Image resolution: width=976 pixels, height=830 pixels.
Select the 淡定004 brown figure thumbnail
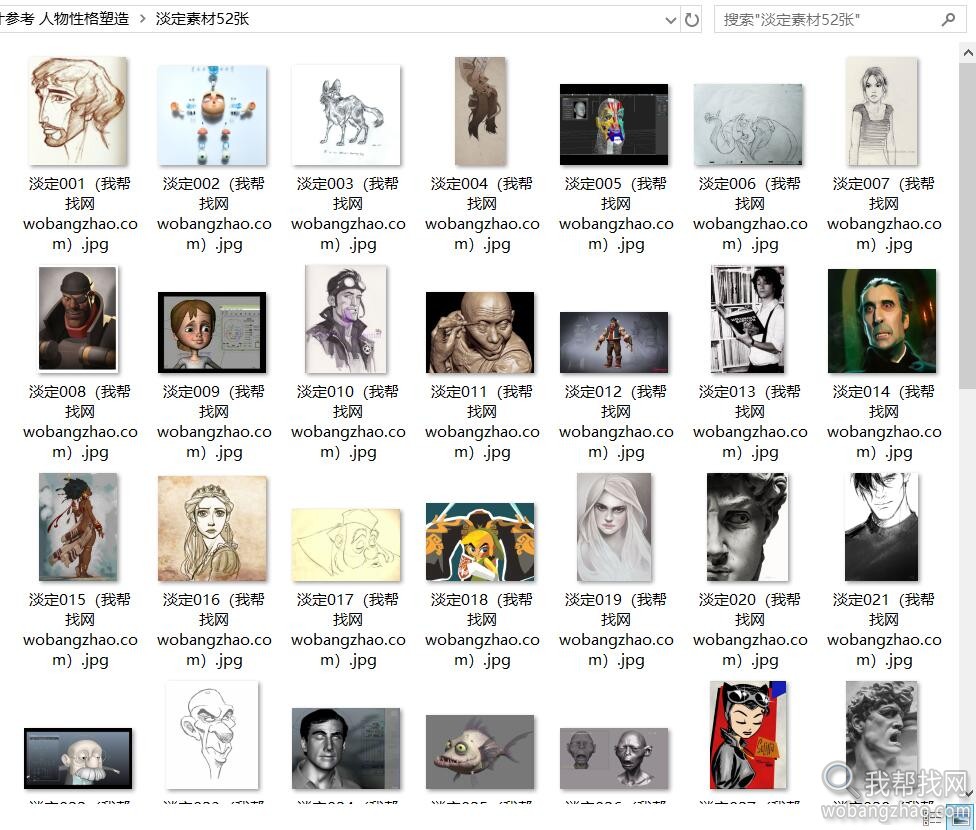coord(481,111)
